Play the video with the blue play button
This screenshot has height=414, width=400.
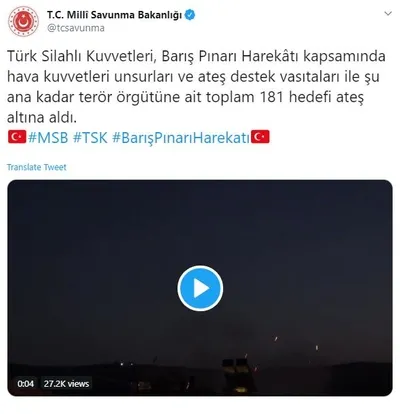pyautogui.click(x=200, y=288)
